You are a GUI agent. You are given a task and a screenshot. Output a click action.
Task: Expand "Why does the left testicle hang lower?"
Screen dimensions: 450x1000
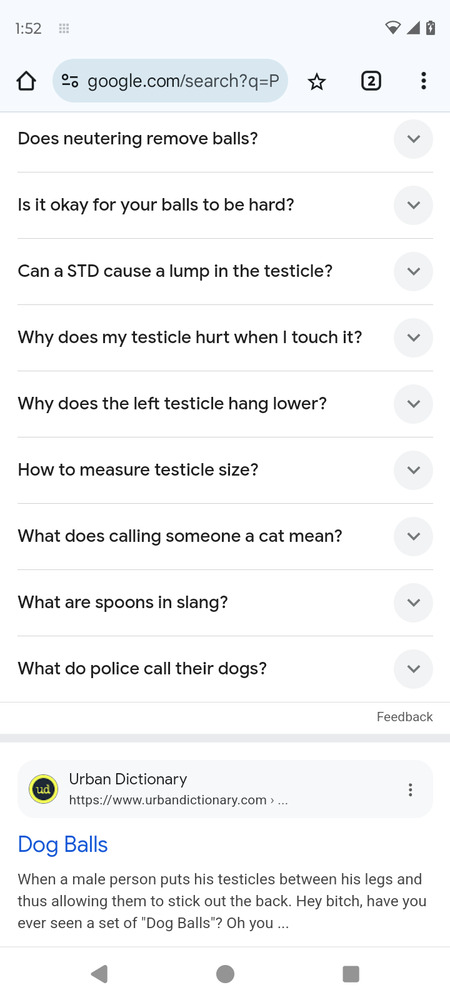point(225,404)
